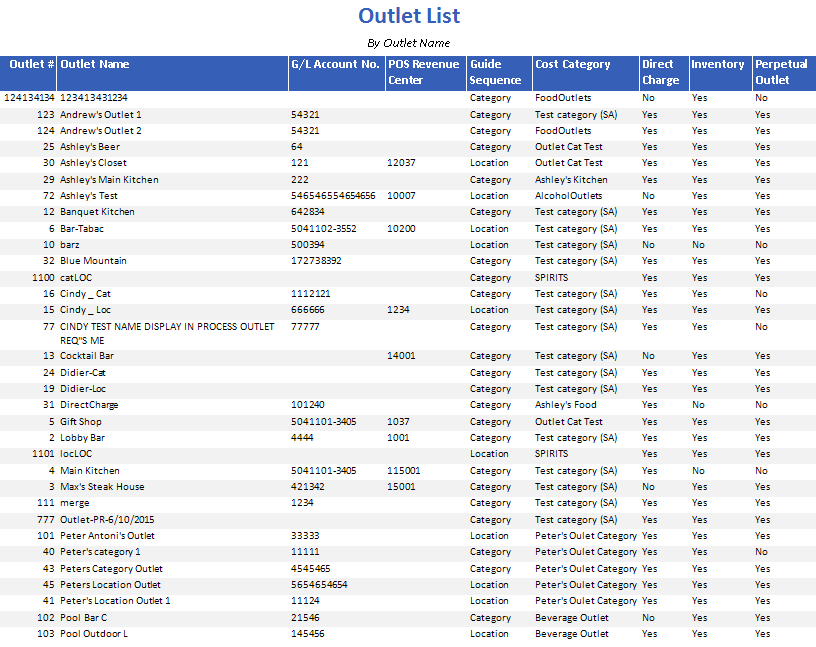Click the Ashley's Food cost category cell
Viewport: 816px width, 647px height.
click(x=565, y=405)
